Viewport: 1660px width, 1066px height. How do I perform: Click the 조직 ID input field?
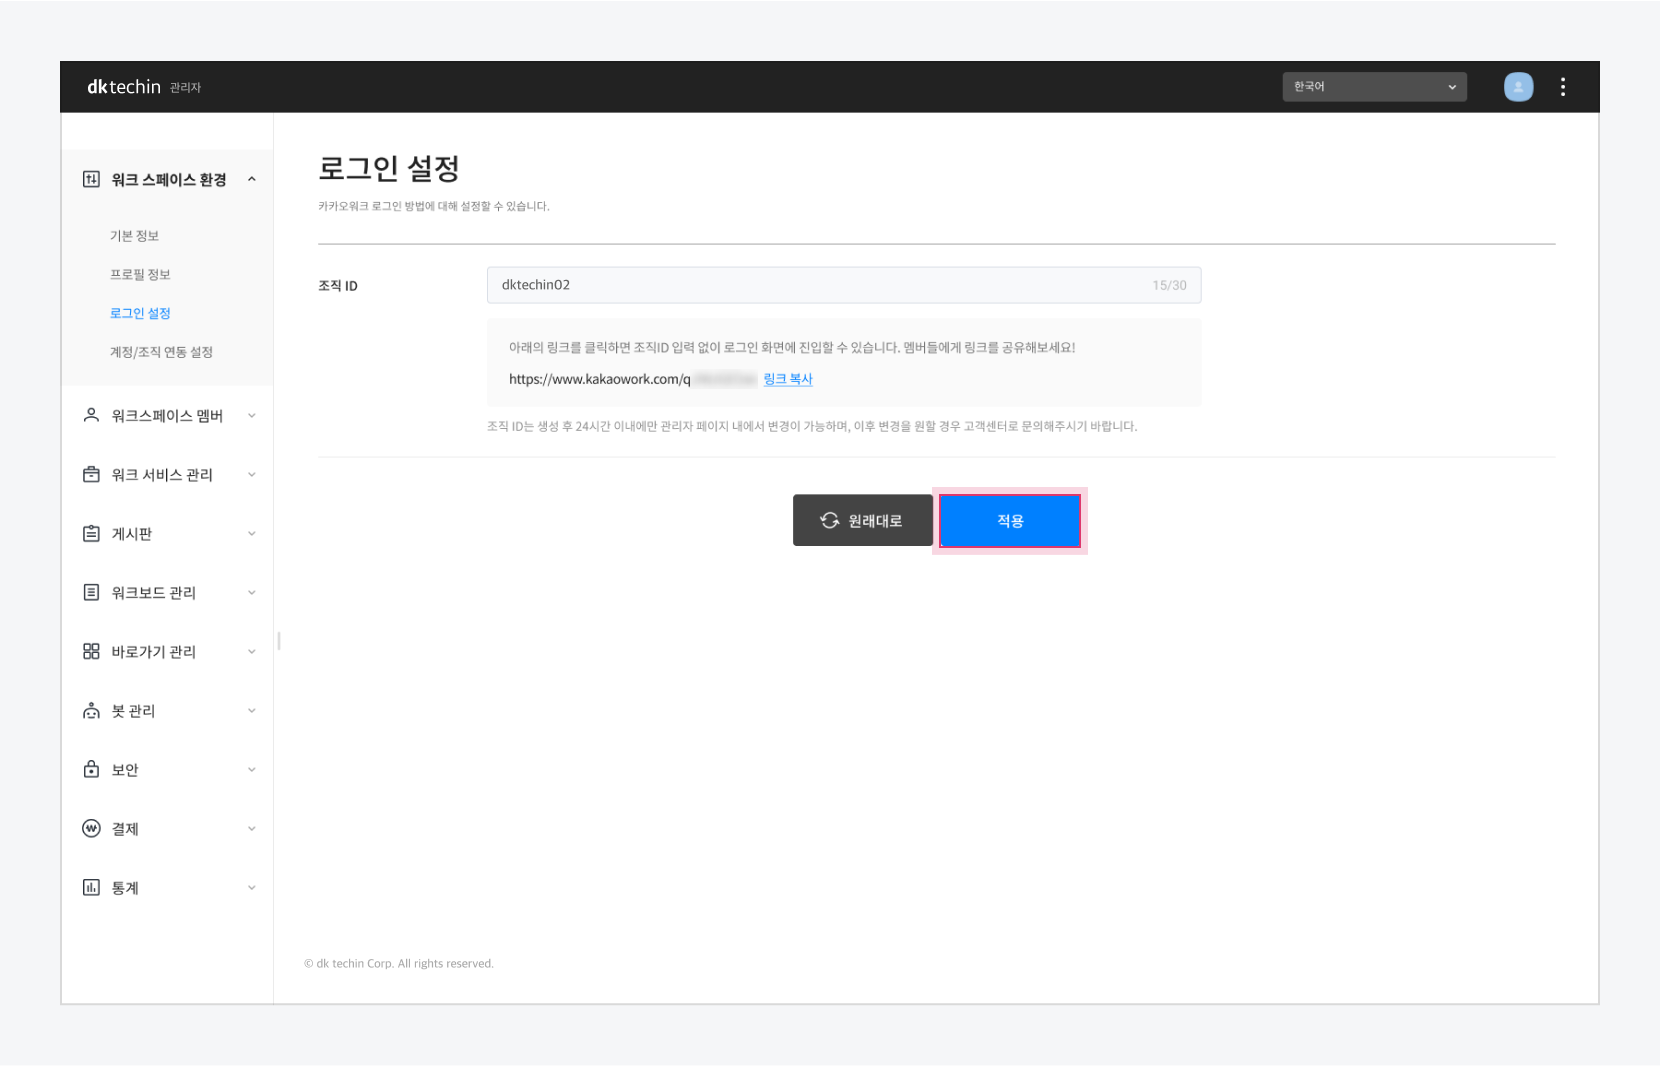click(x=820, y=285)
